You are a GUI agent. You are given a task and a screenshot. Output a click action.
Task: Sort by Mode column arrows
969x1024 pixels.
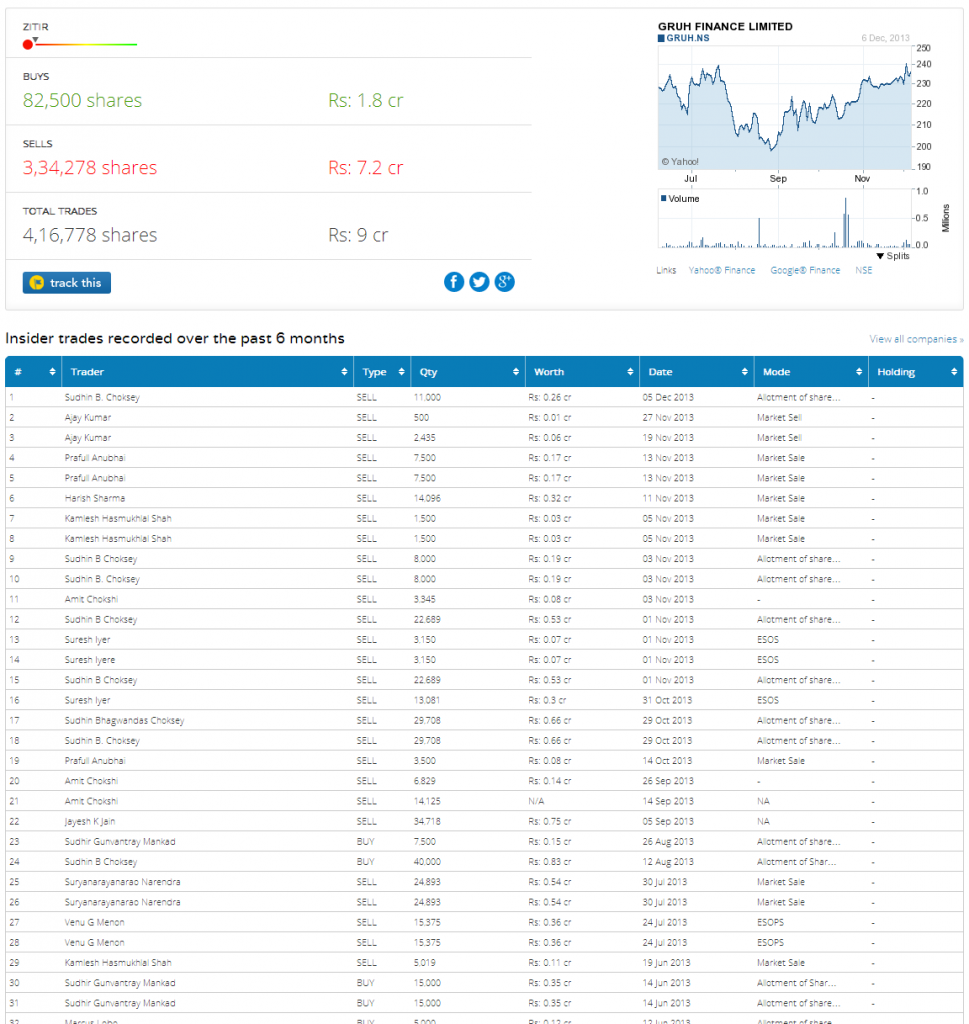(x=859, y=372)
